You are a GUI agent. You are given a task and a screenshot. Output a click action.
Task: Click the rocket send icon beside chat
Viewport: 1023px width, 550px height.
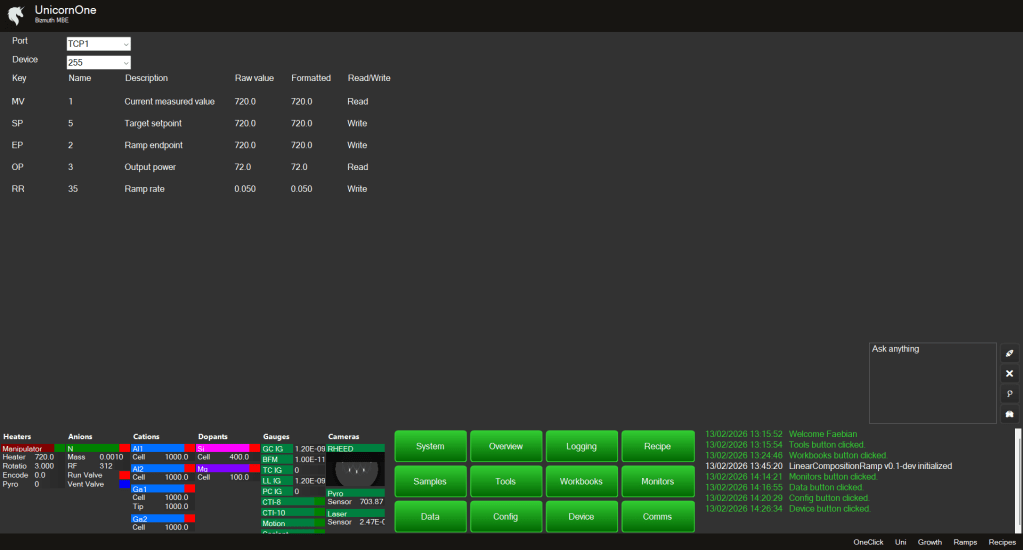pyautogui.click(x=1009, y=354)
